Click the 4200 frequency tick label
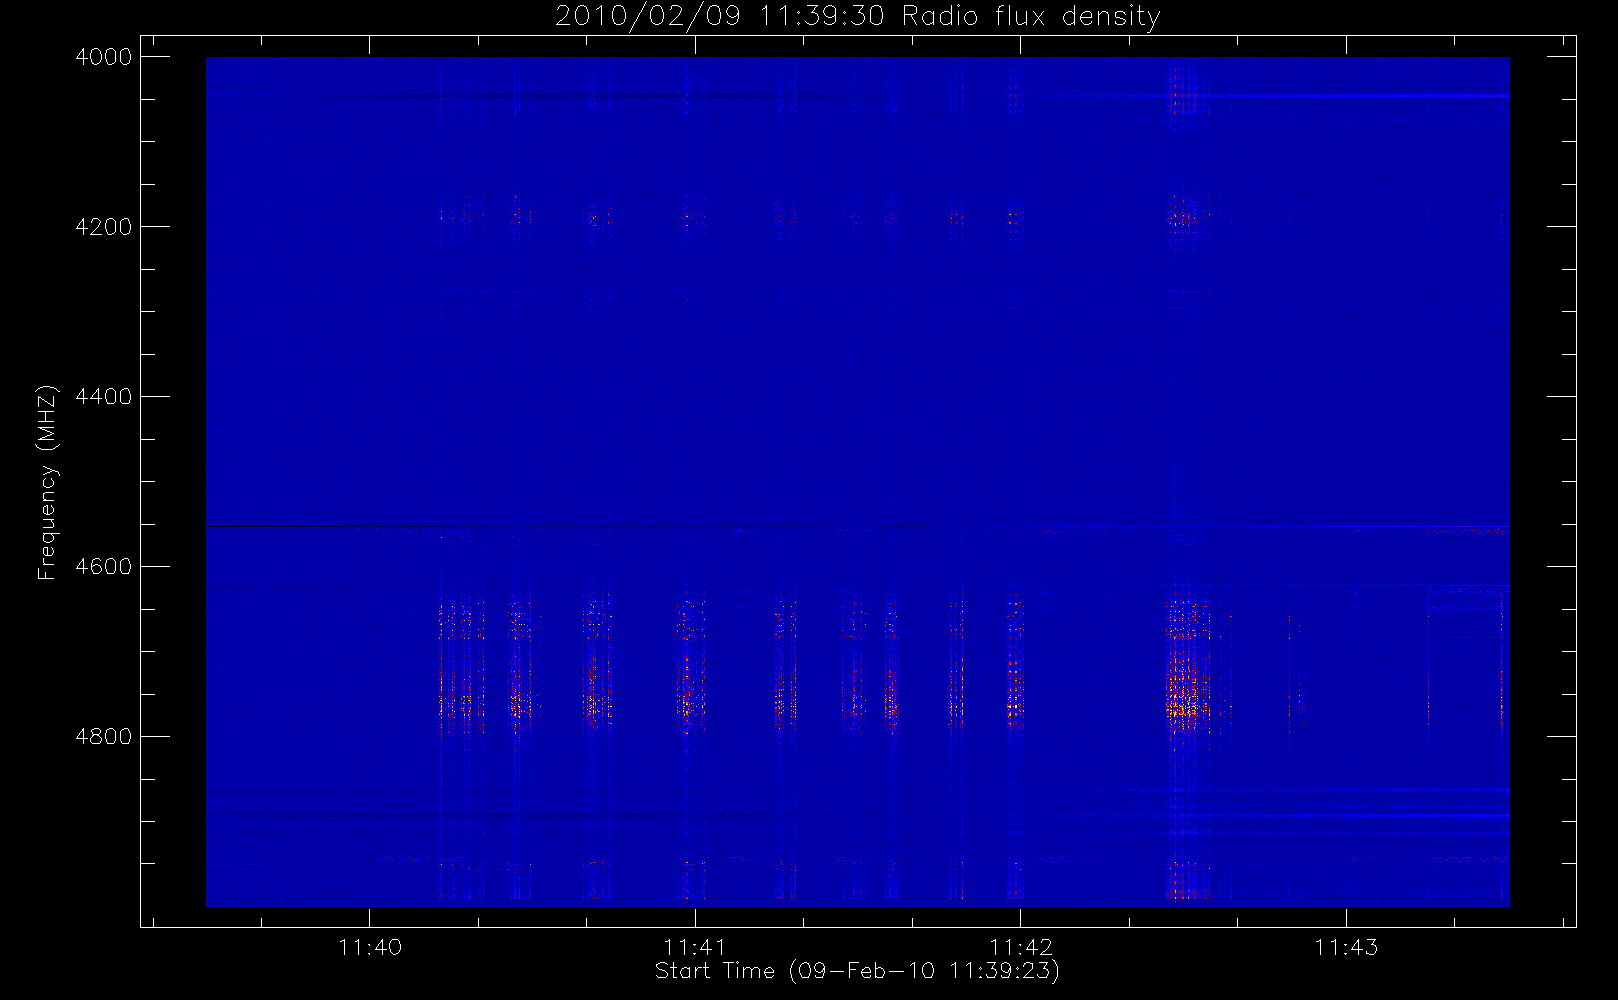The width and height of the screenshot is (1618, 1000). click(x=104, y=227)
